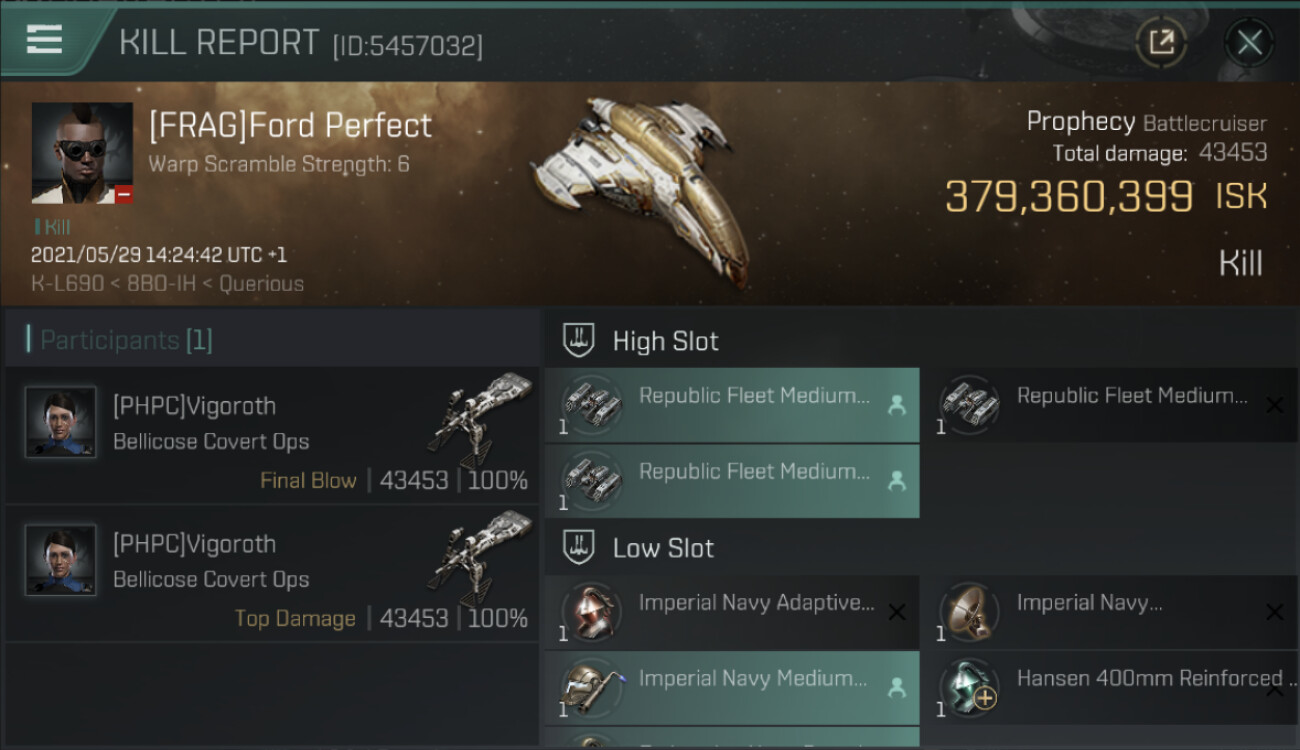Viewport: 1300px width, 750px height.
Task: Open Vigoroth's Final Blow portrait
Action: [61, 422]
